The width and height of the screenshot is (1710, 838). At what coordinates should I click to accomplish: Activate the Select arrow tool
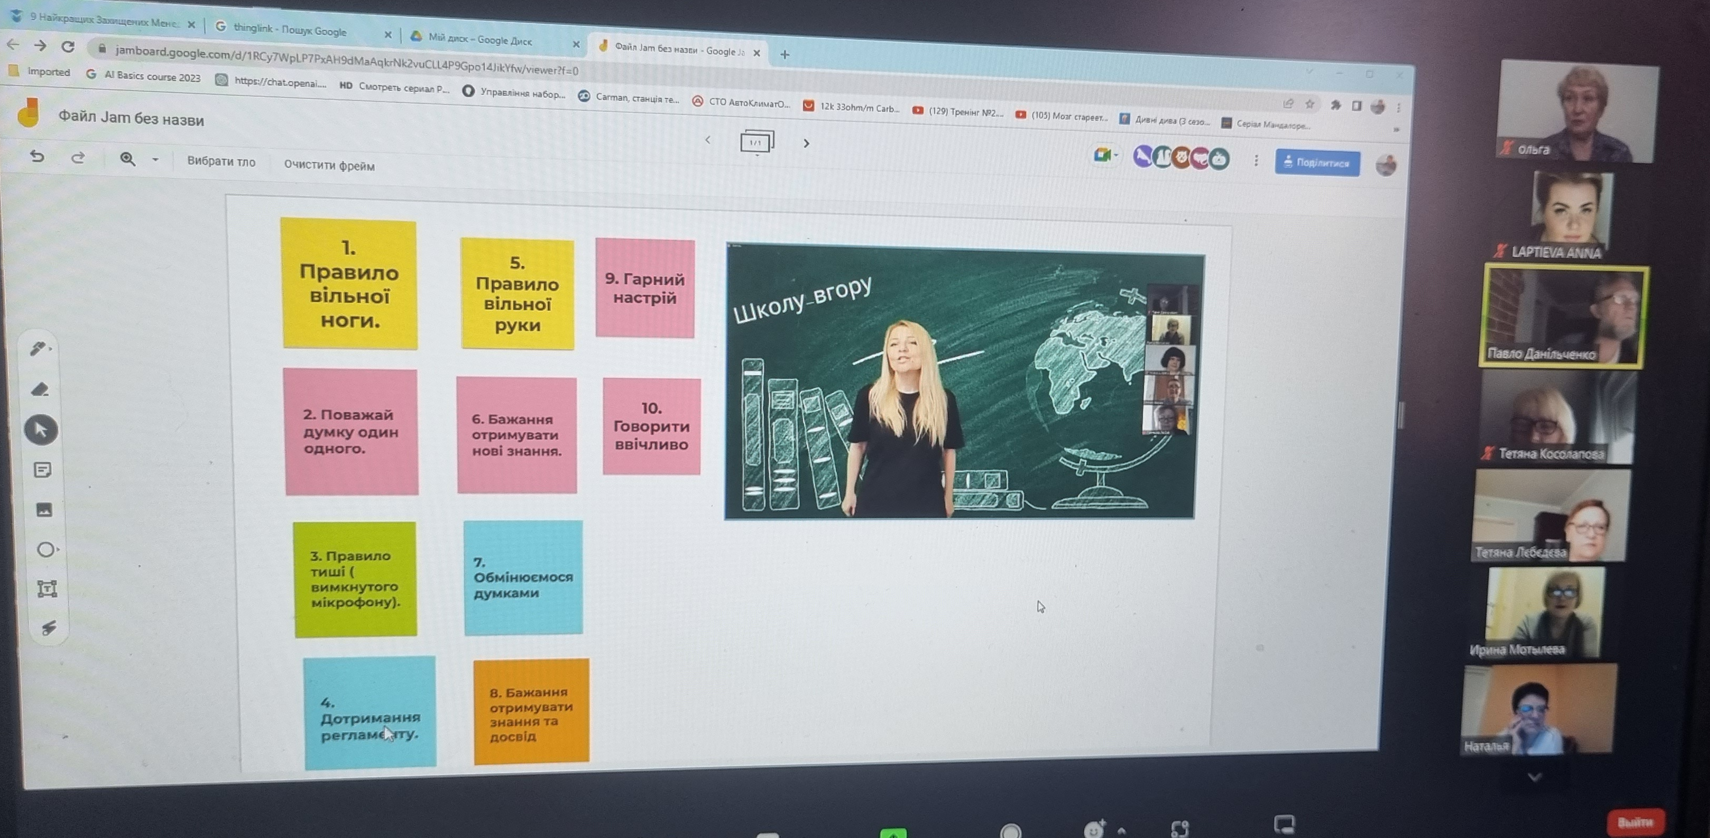[x=41, y=430]
